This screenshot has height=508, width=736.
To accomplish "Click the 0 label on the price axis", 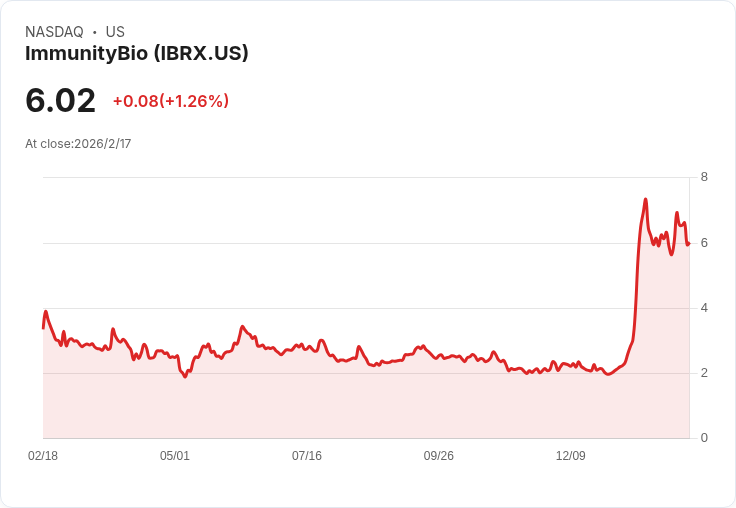I will tap(704, 438).
